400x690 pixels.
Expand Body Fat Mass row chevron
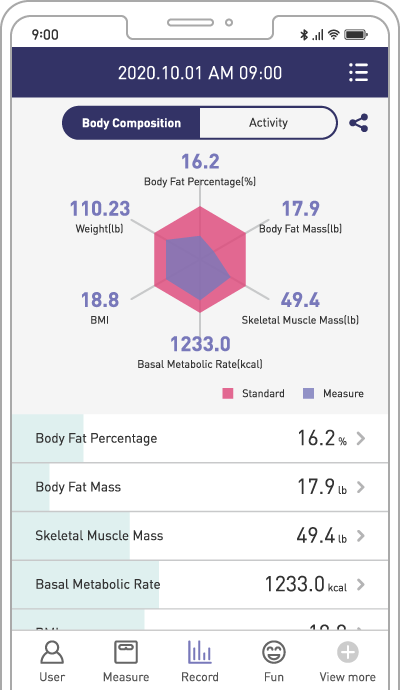click(361, 487)
